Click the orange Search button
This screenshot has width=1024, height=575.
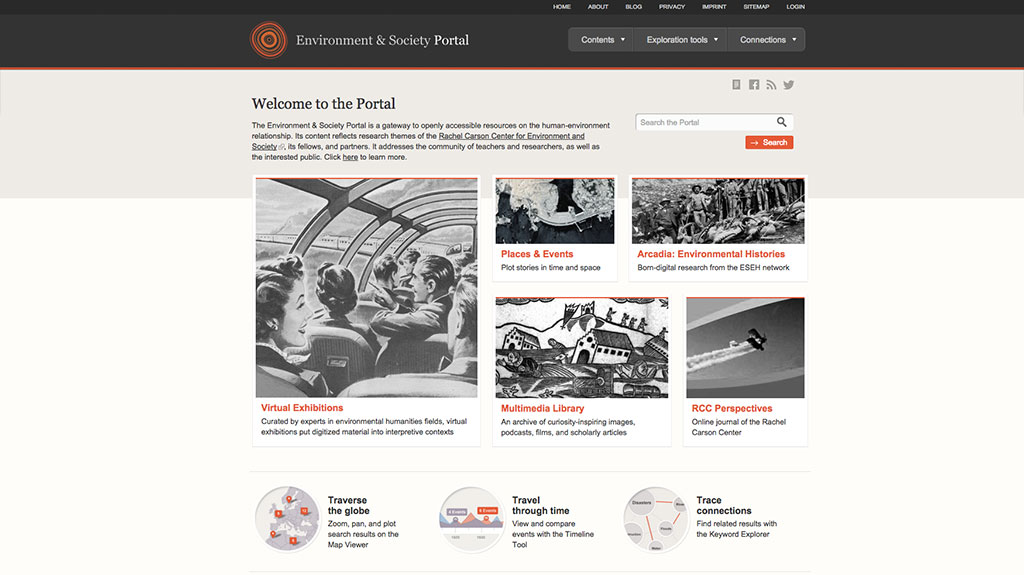click(769, 142)
